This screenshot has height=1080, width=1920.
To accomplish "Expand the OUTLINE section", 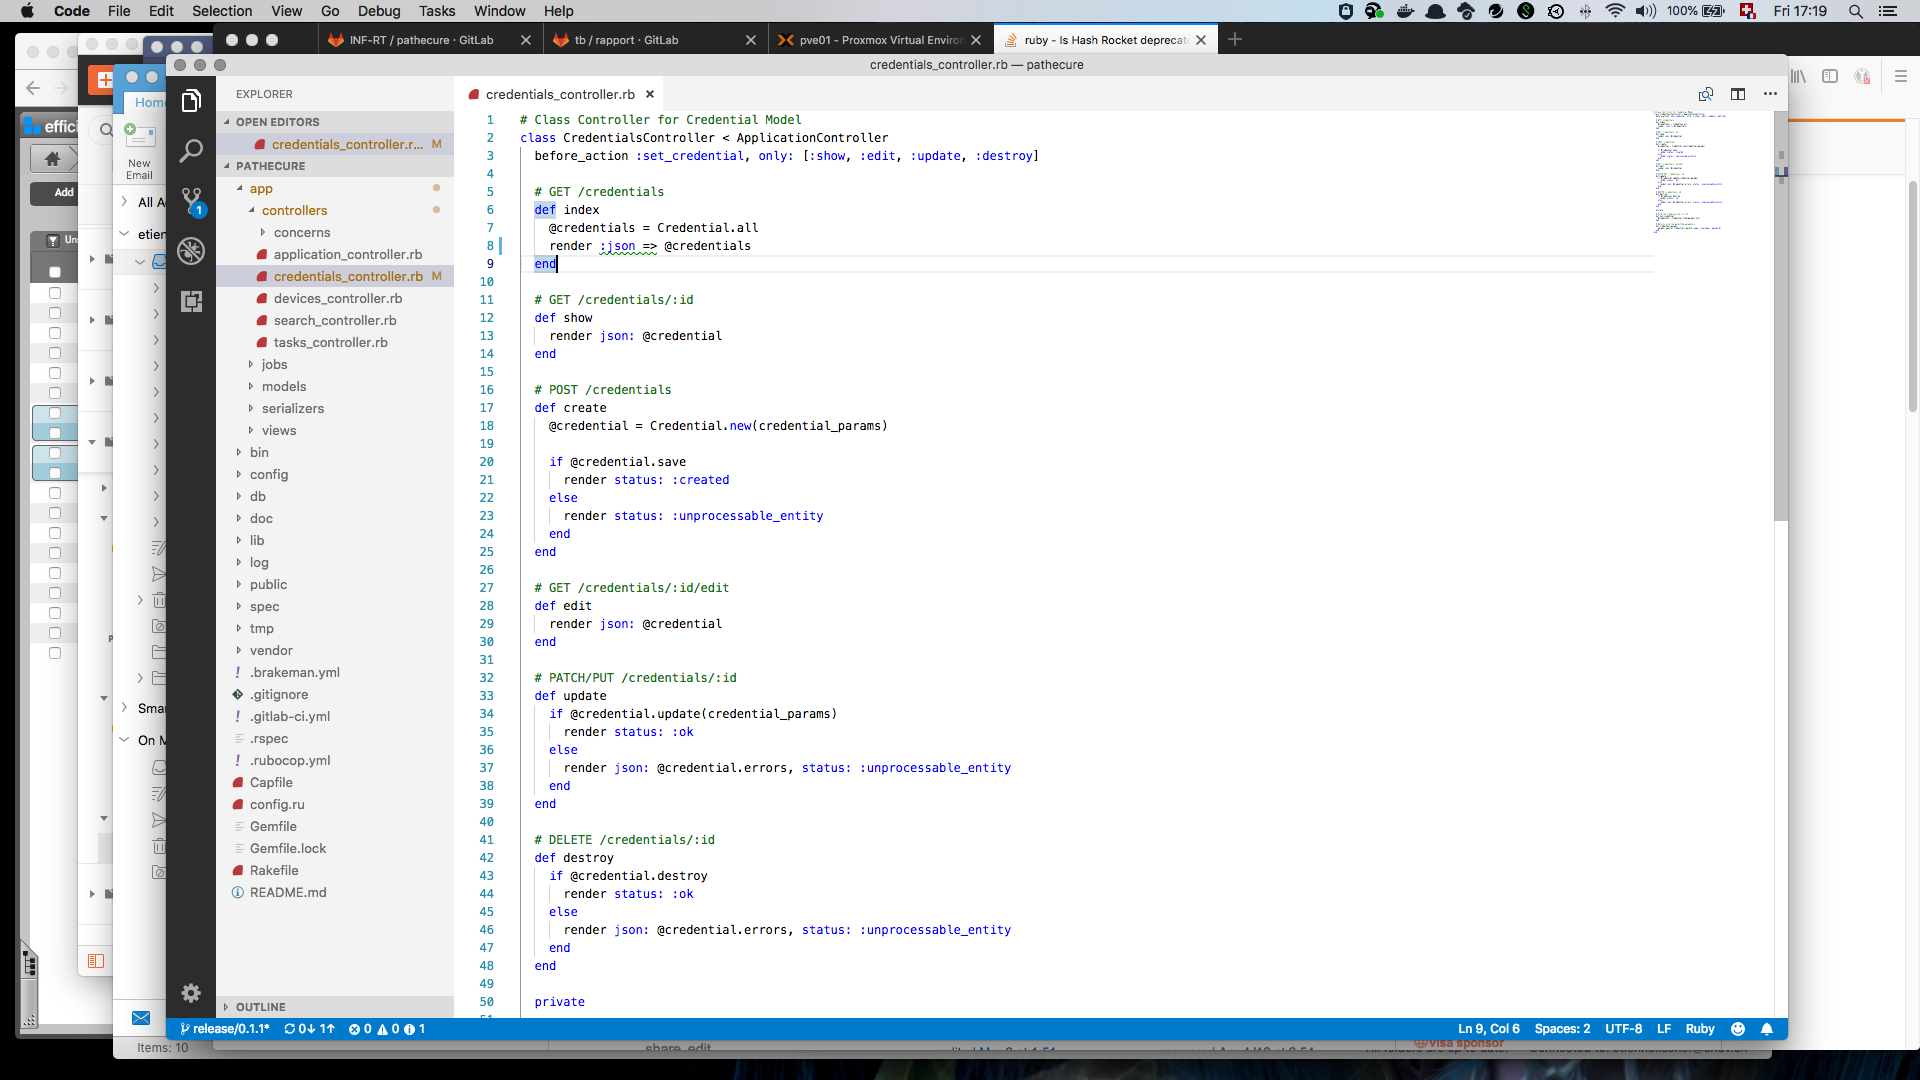I will pos(260,1007).
